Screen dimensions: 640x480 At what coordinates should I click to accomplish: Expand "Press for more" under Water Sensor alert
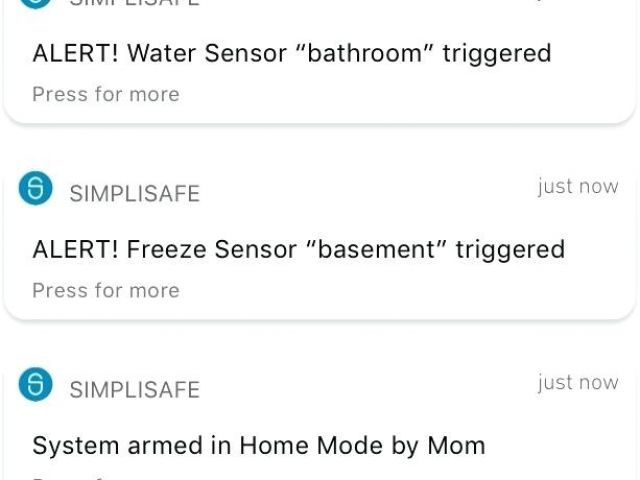[x=106, y=94]
